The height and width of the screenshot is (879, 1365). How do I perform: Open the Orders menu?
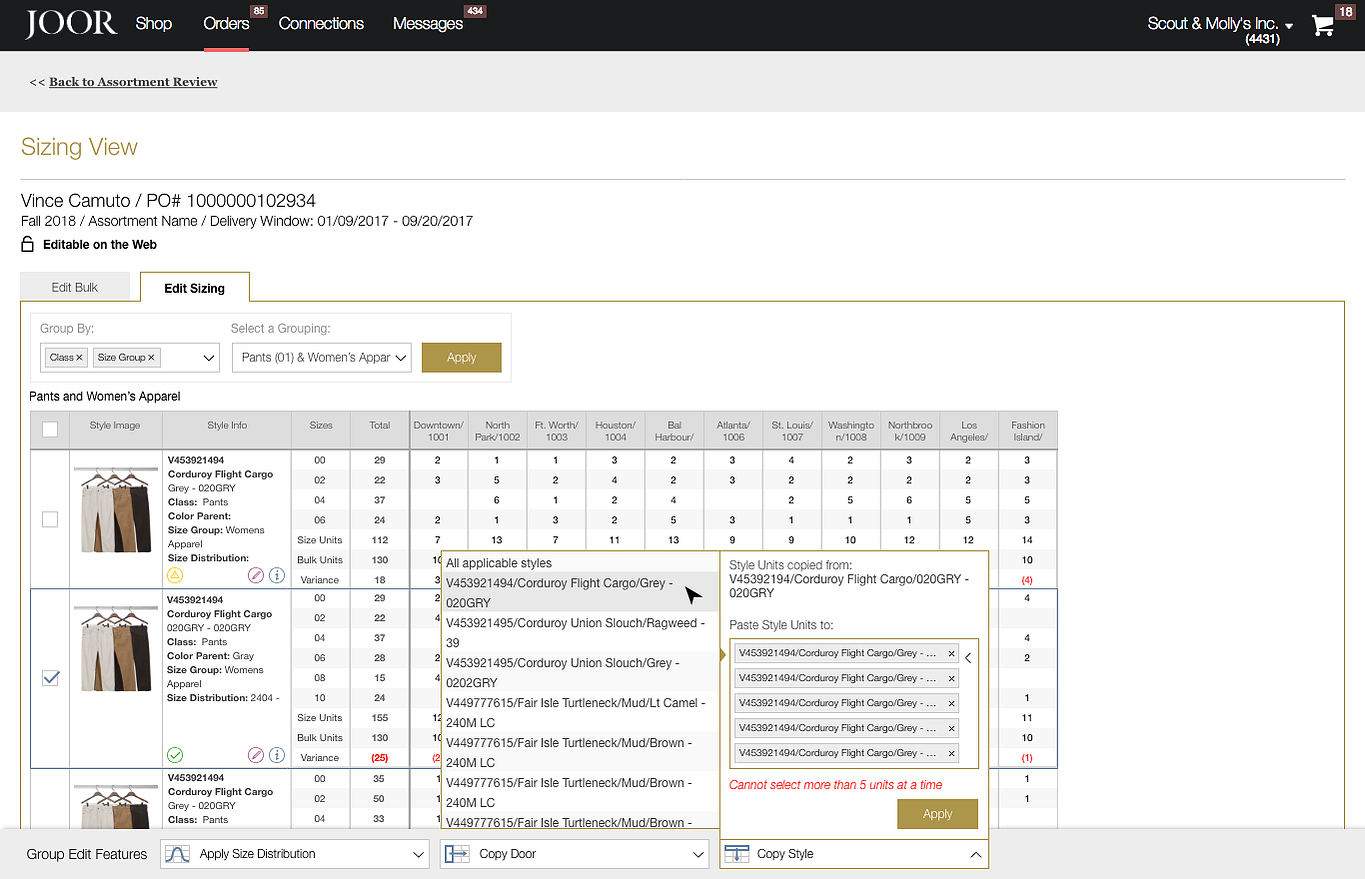[226, 23]
